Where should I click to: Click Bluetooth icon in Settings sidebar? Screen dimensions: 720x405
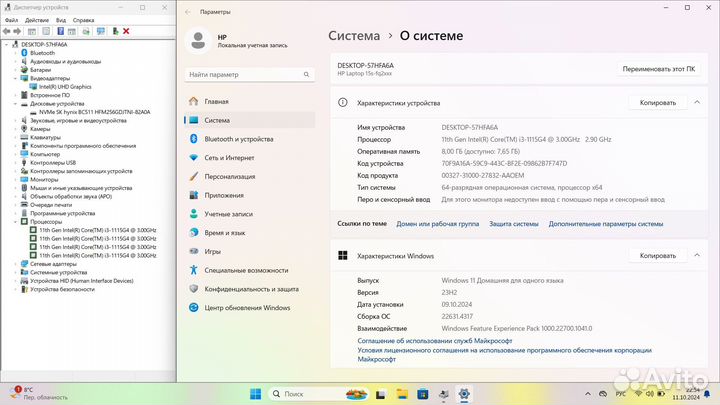pos(194,139)
